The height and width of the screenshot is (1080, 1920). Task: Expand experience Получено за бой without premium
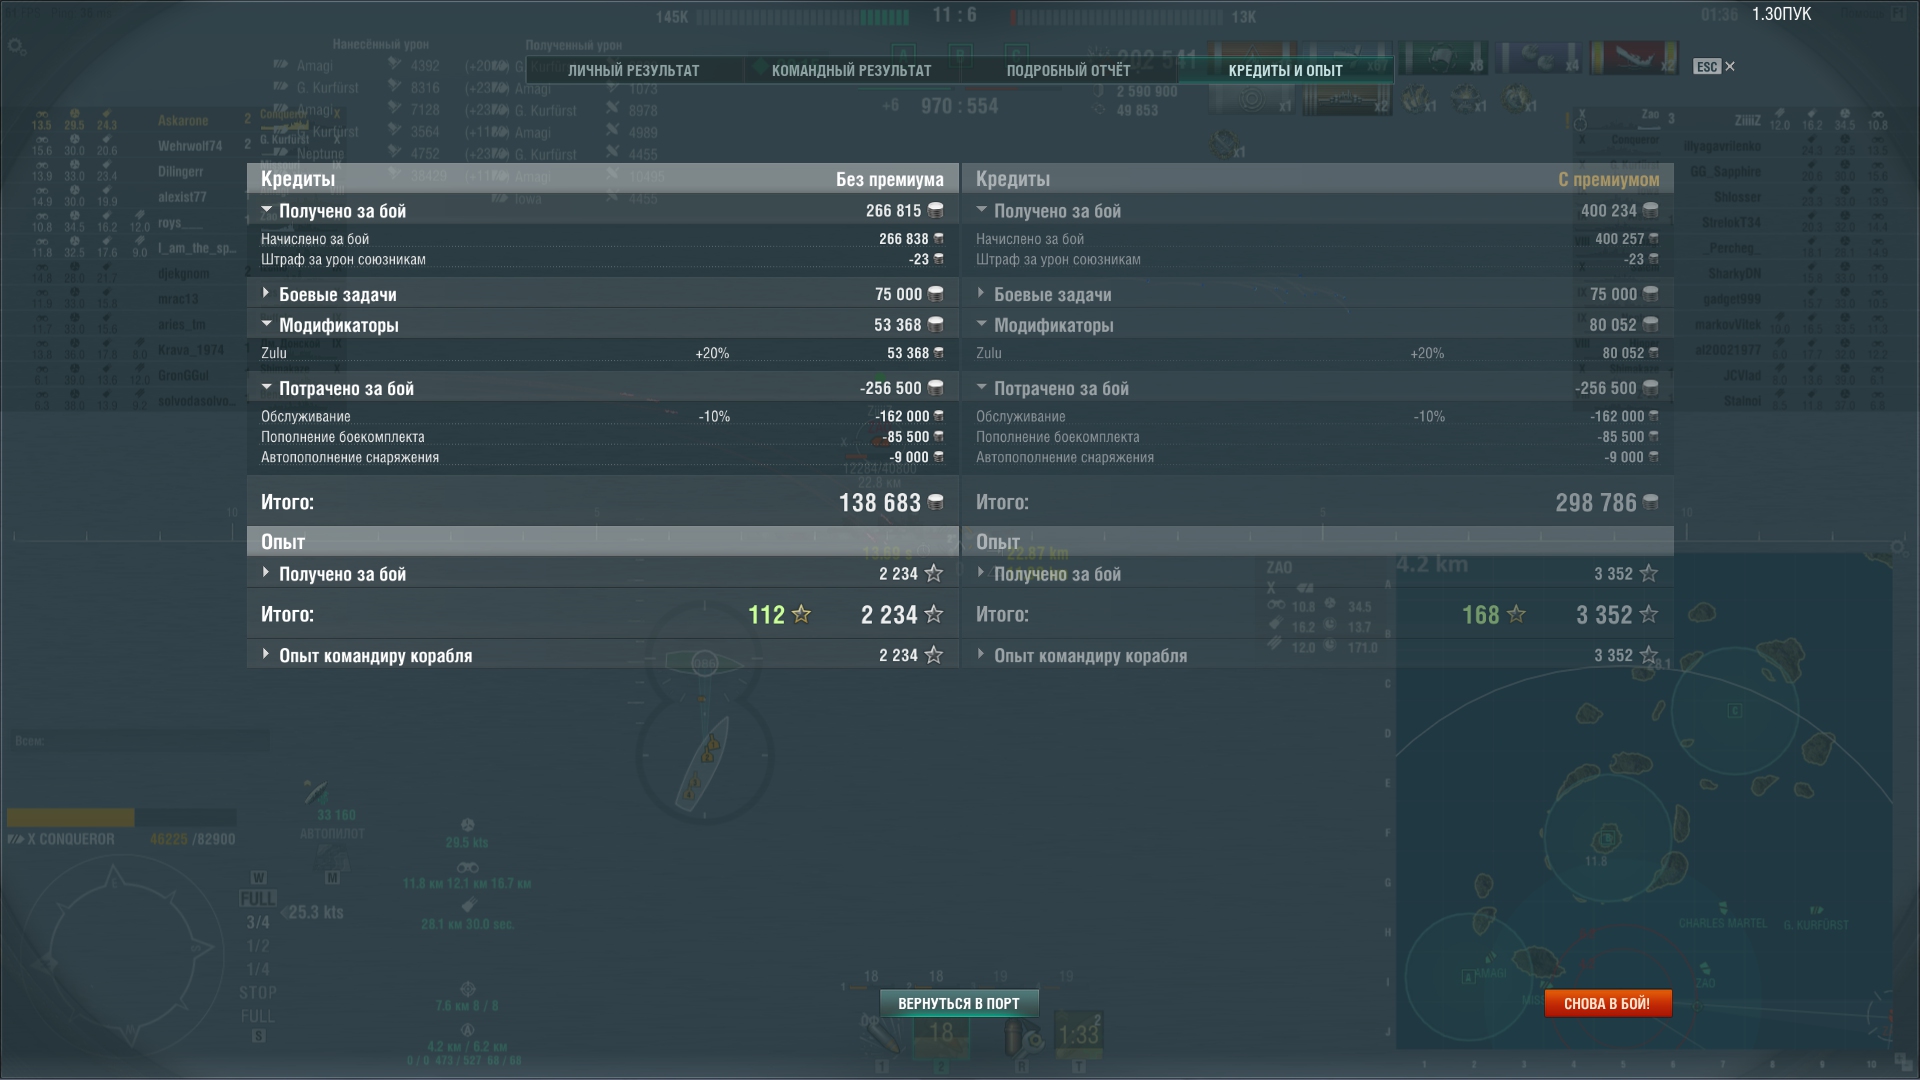(266, 573)
